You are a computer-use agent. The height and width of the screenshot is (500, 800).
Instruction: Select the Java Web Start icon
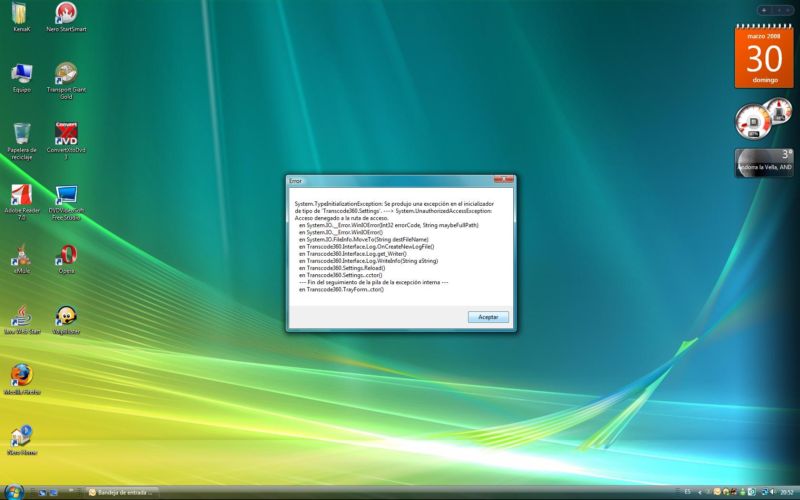(22, 320)
